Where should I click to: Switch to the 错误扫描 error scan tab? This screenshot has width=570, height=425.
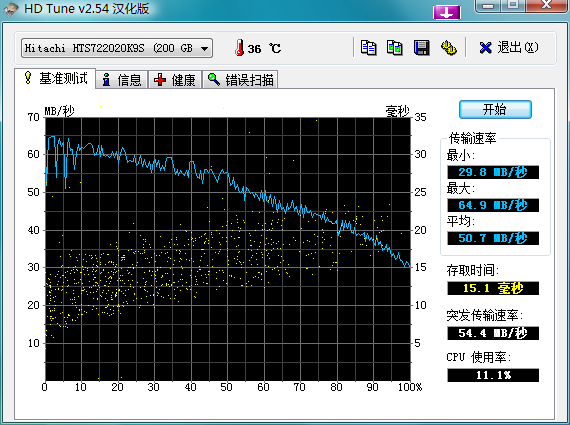(x=240, y=80)
